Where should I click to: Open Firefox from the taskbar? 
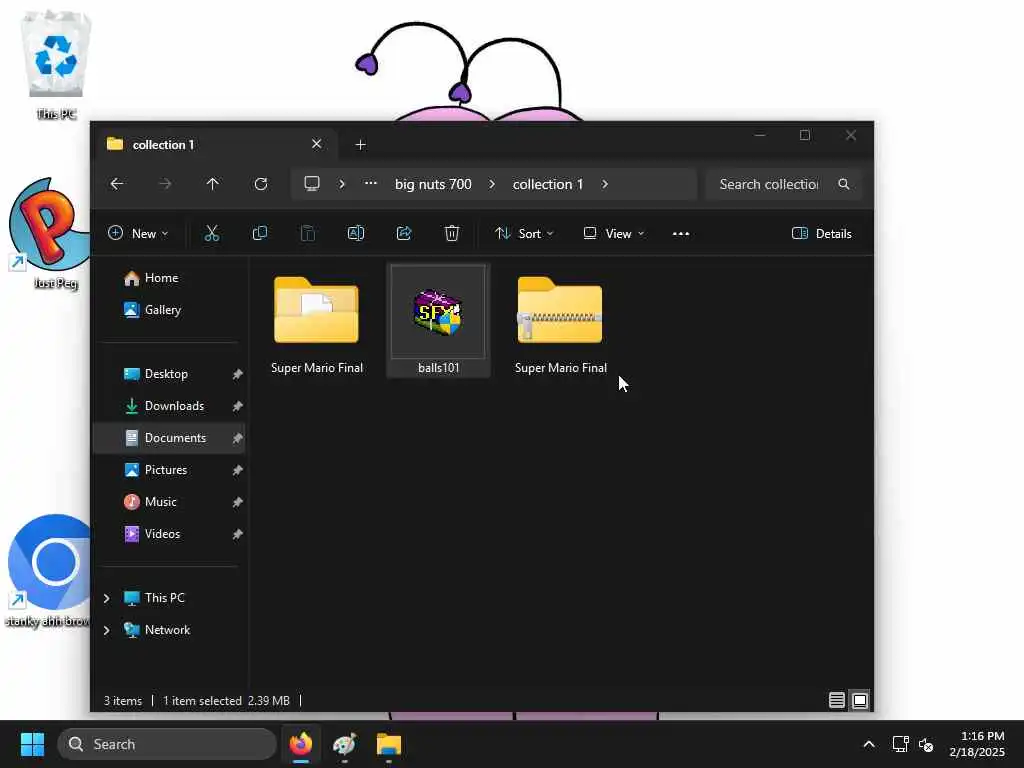(x=300, y=744)
